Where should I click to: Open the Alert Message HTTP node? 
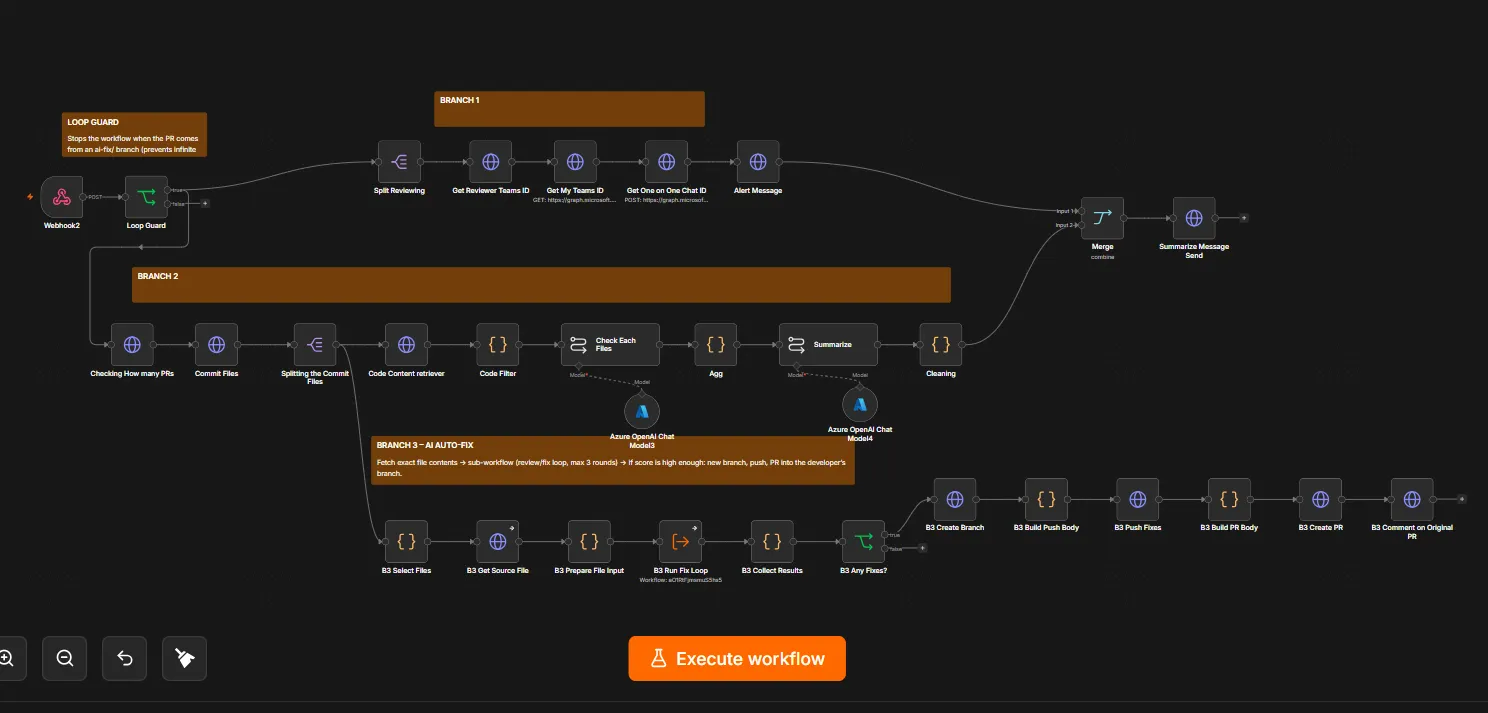[x=758, y=162]
